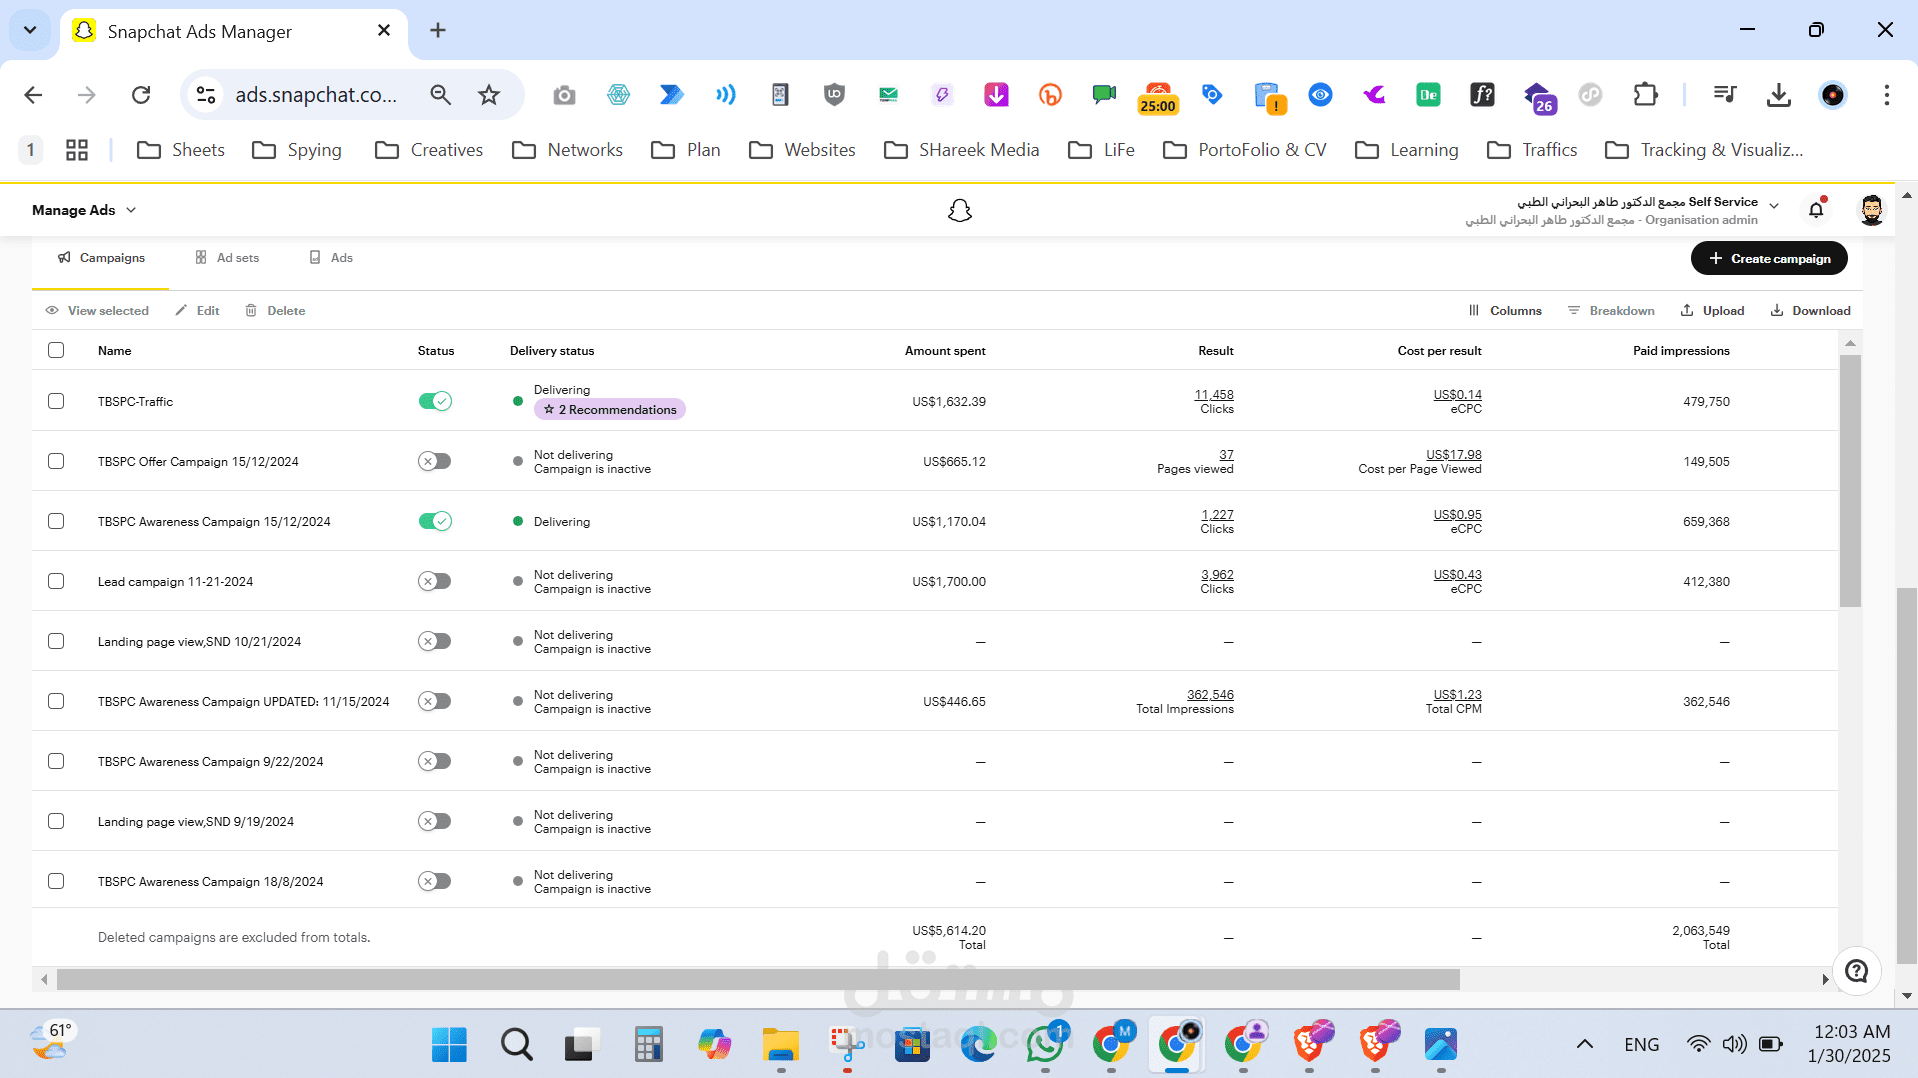Open the 2 Recommendations badge
Screen dimensions: 1918x1078
tap(610, 410)
